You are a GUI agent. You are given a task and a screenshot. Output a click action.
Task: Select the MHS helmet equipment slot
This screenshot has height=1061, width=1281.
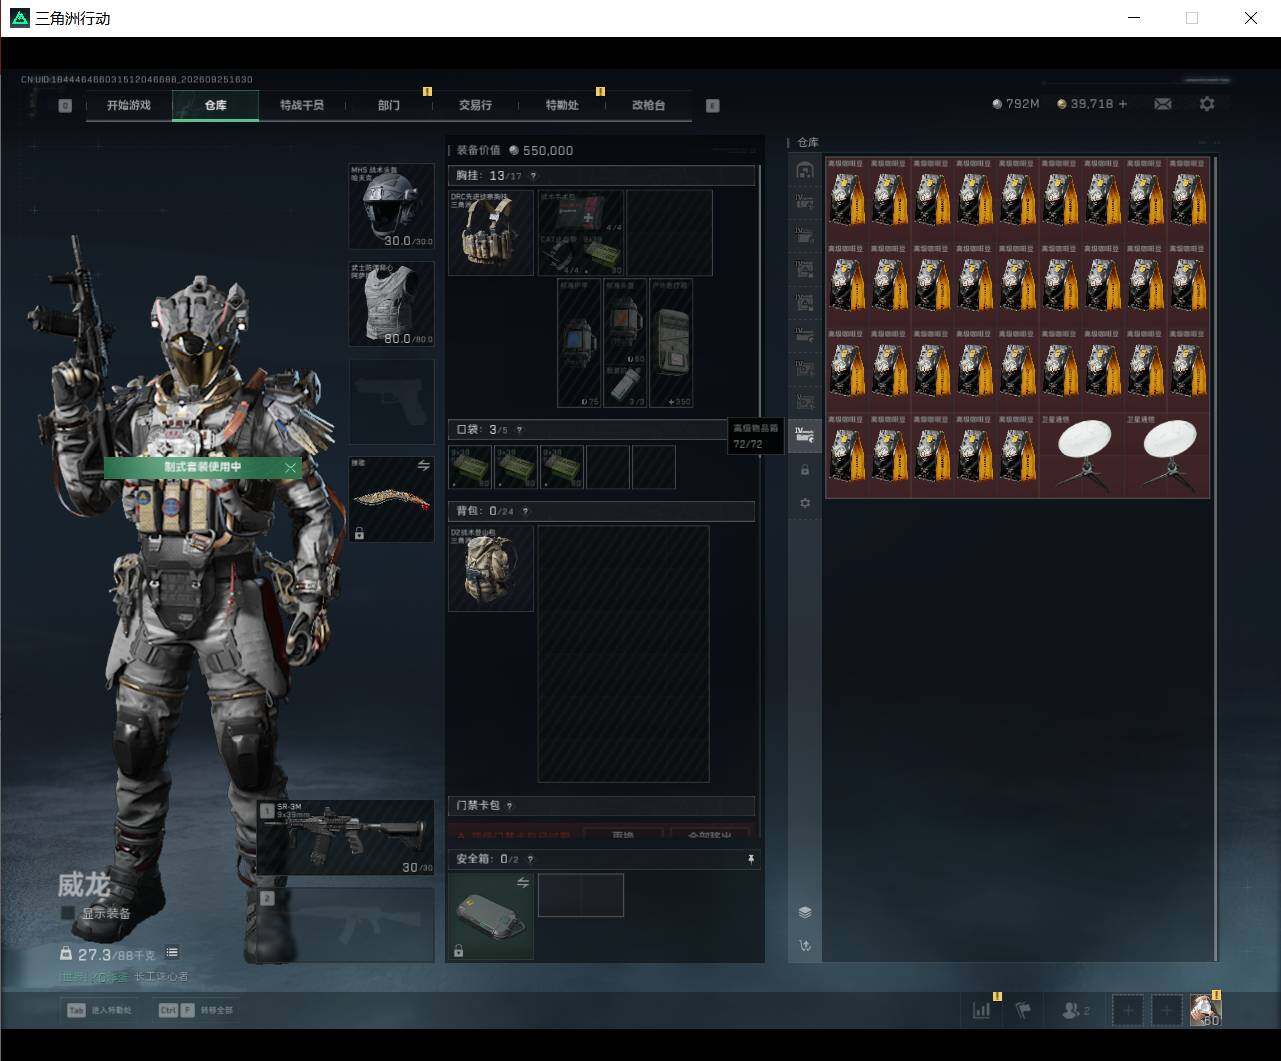pyautogui.click(x=391, y=206)
